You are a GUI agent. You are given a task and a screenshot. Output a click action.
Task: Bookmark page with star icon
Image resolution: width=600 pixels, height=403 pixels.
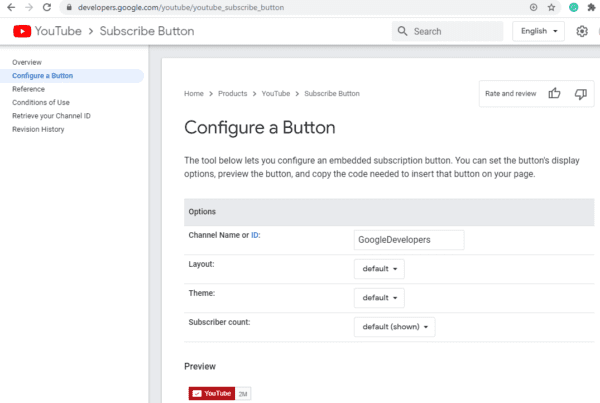[x=551, y=7]
